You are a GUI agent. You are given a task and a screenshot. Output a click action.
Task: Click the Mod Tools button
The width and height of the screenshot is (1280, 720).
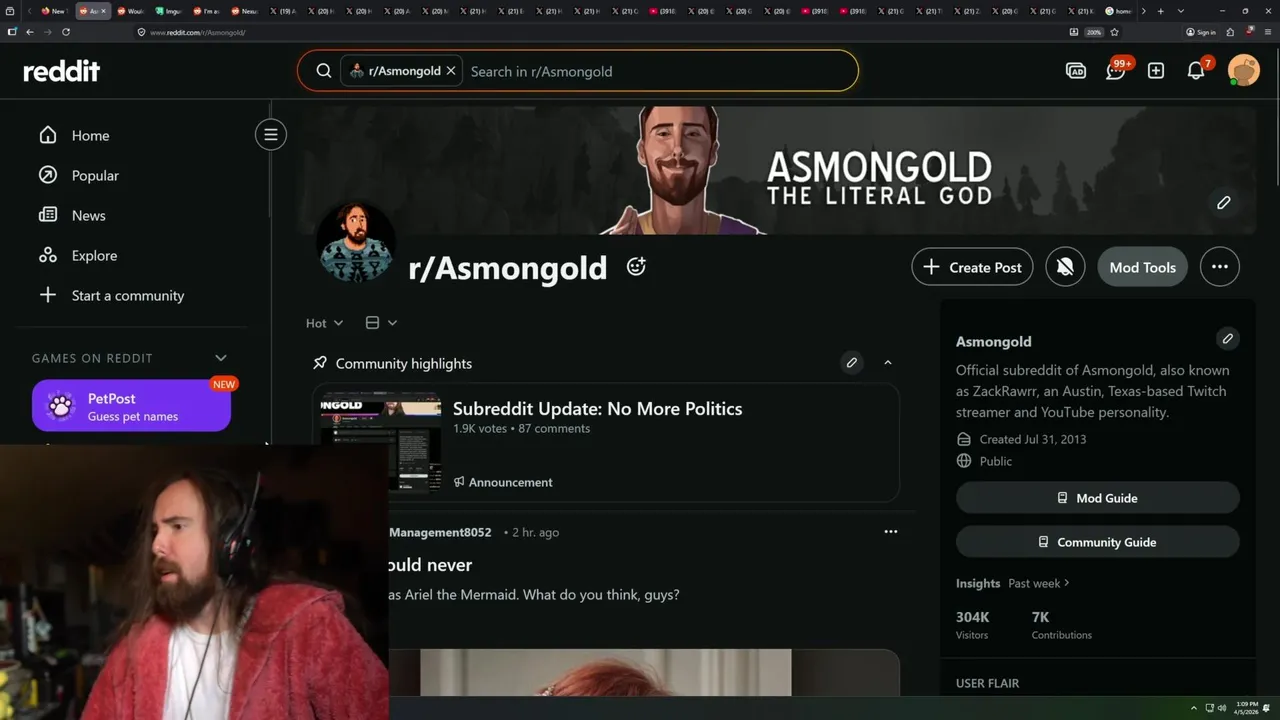click(x=1142, y=267)
